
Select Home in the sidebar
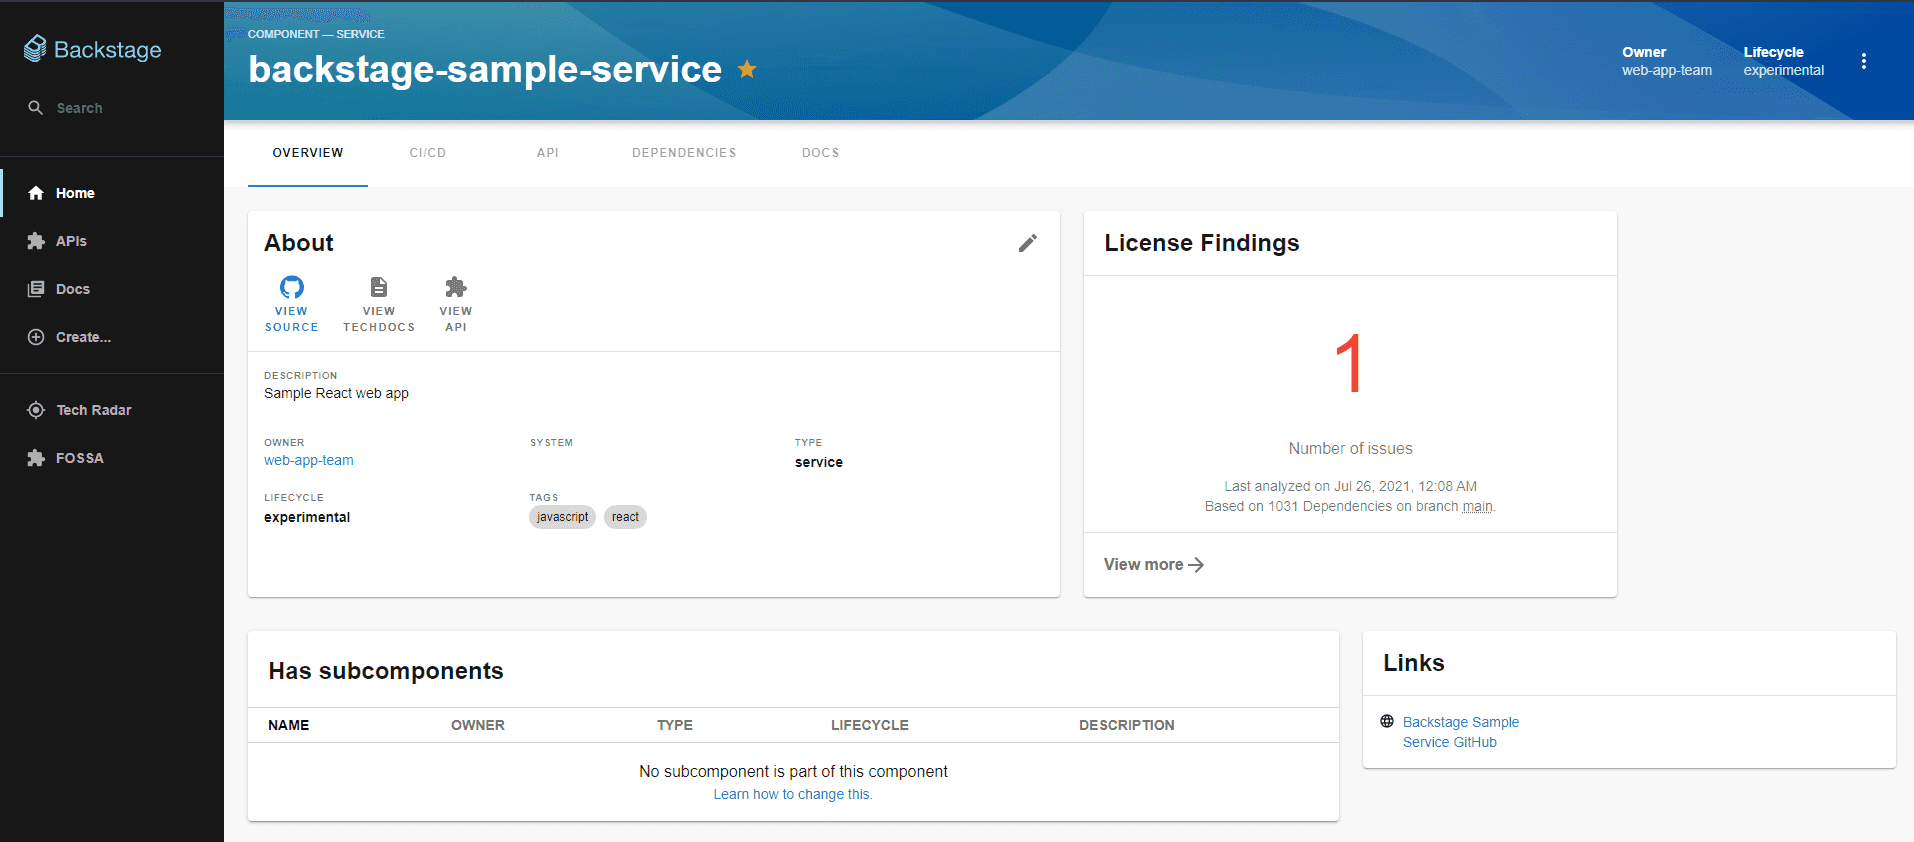pyautogui.click(x=112, y=193)
